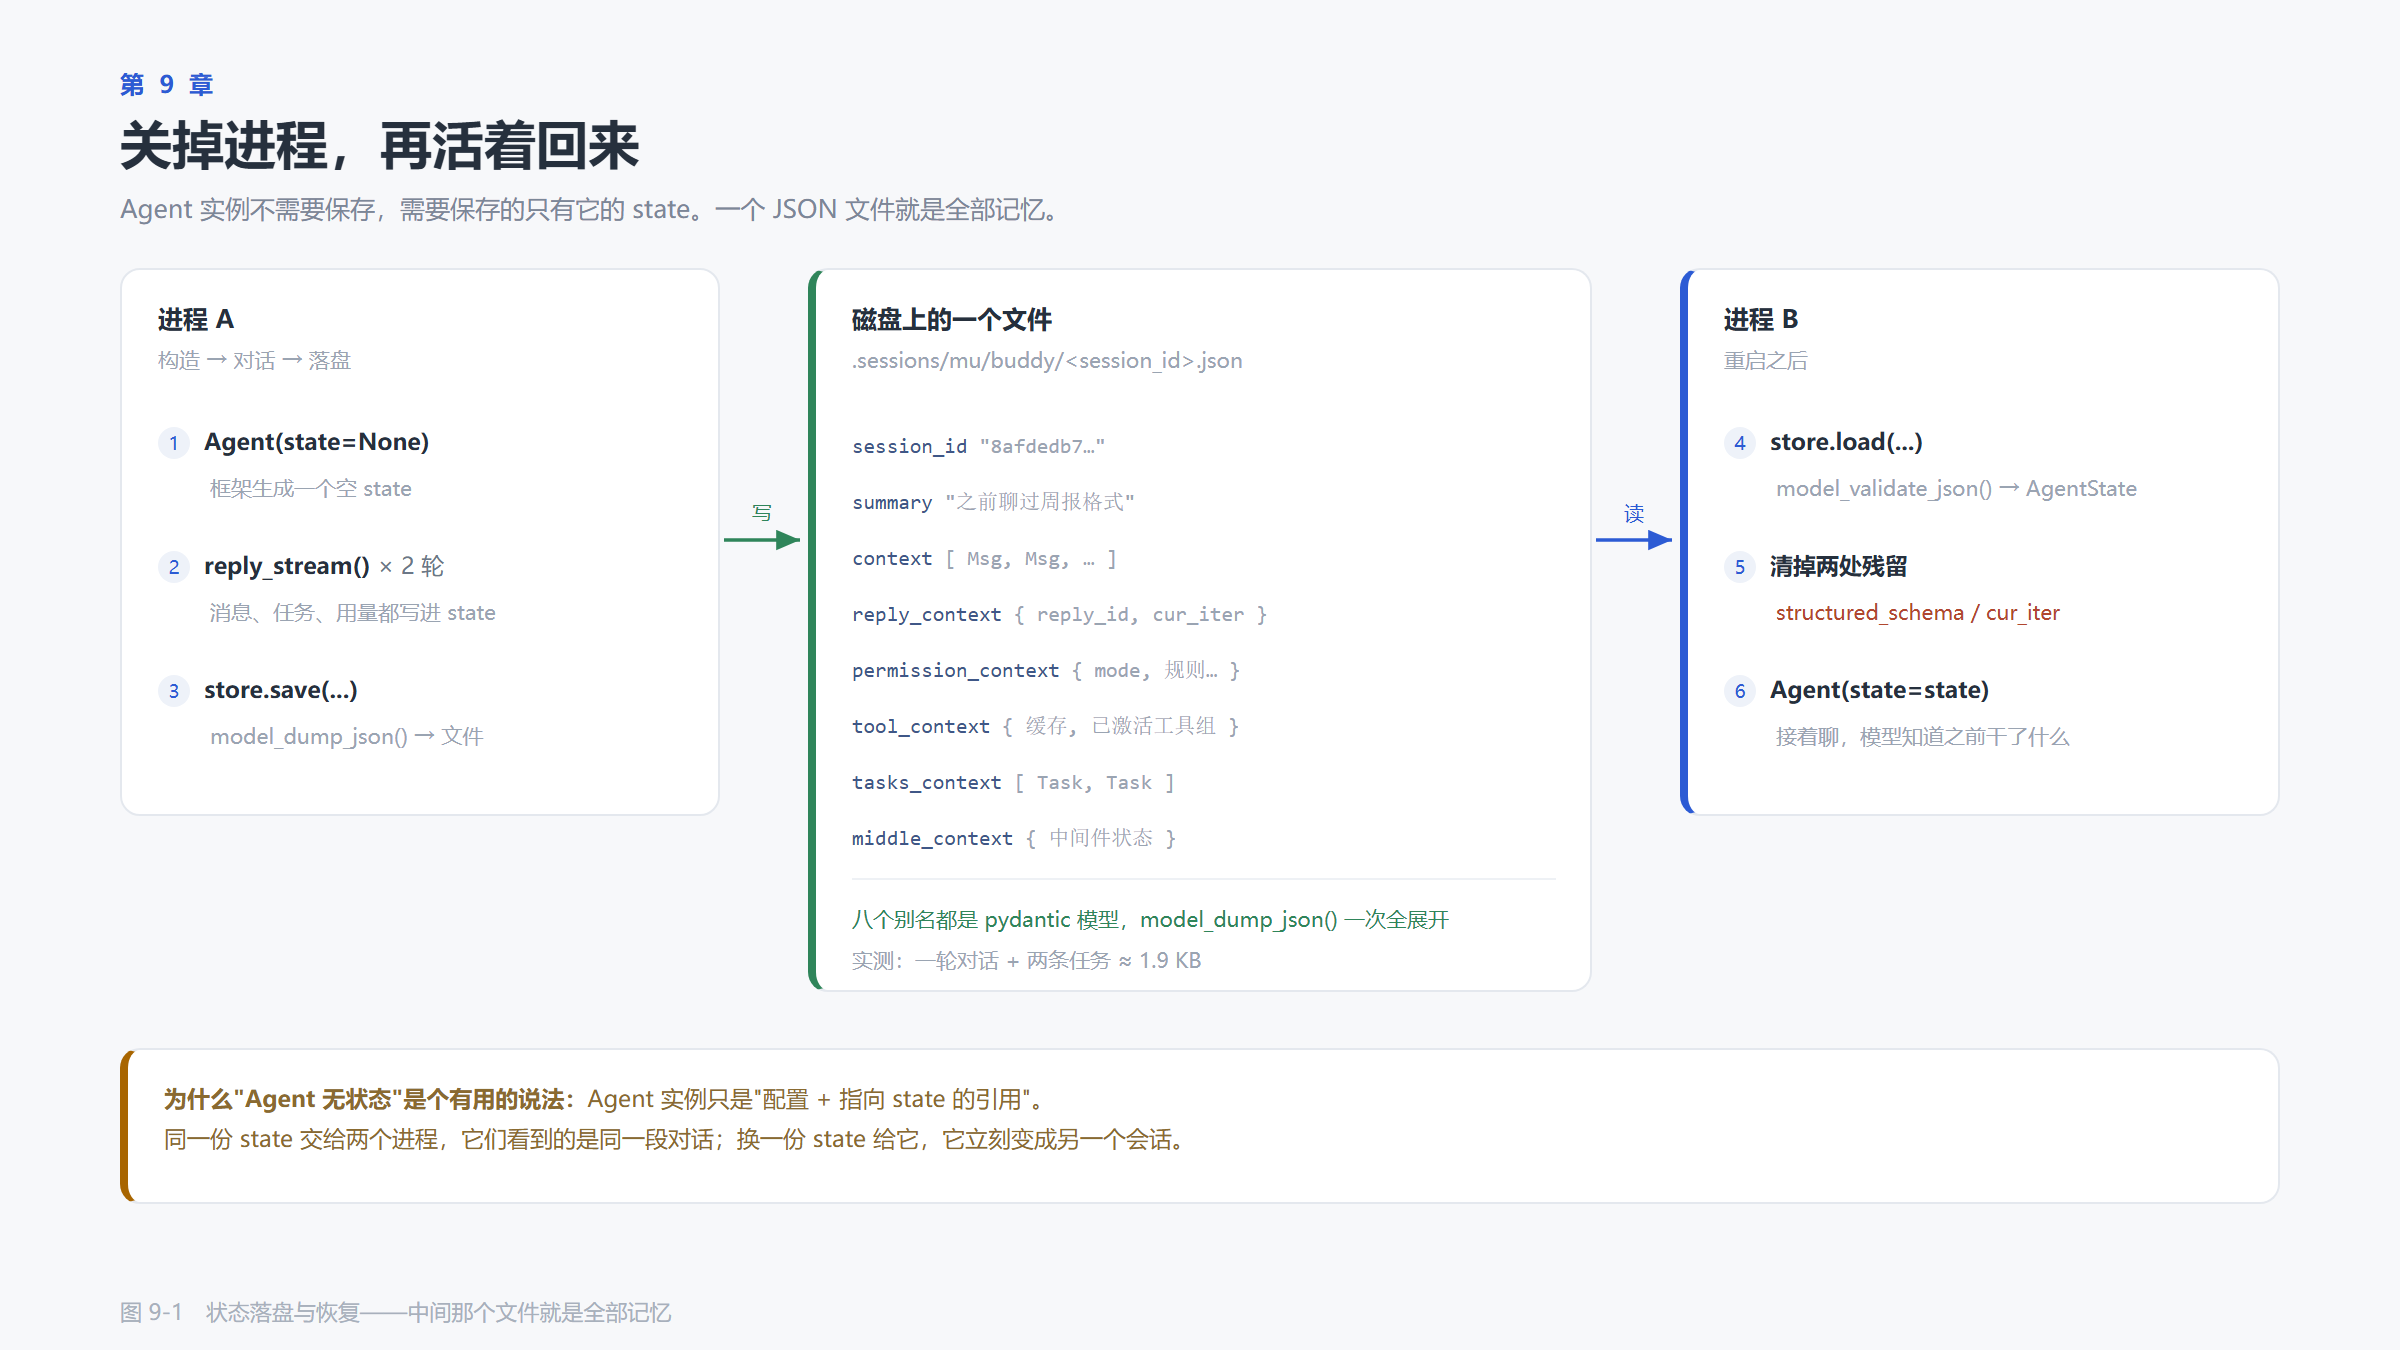Click the 'reply_context' field name
Image resolution: width=2400 pixels, height=1350 pixels.
(x=926, y=614)
